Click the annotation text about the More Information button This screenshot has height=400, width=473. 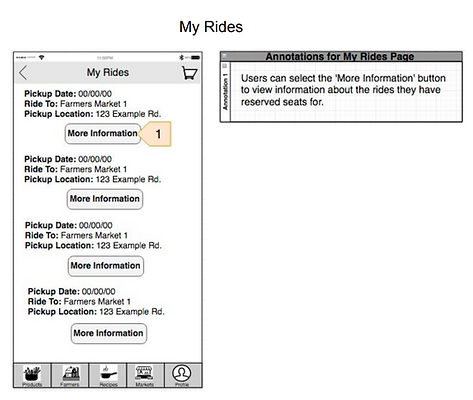click(x=343, y=90)
